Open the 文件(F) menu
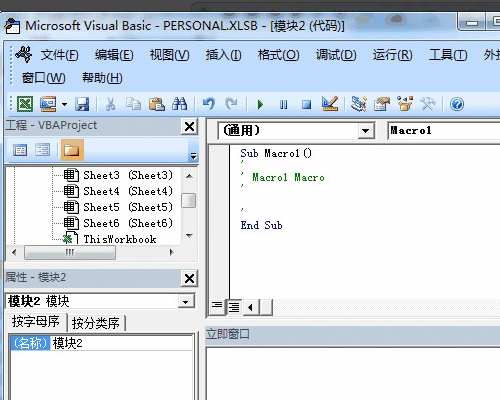 point(59,55)
